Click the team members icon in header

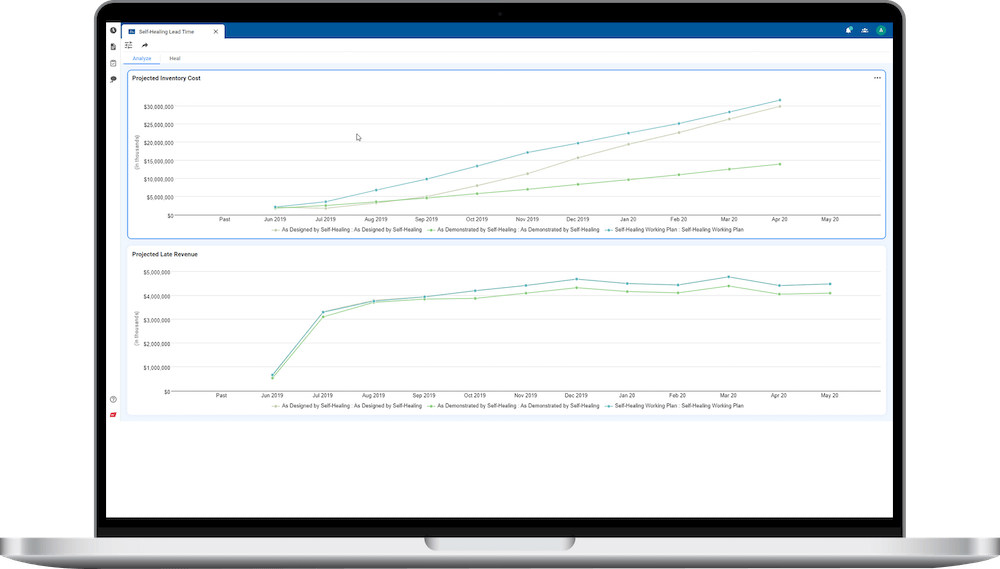pos(865,31)
